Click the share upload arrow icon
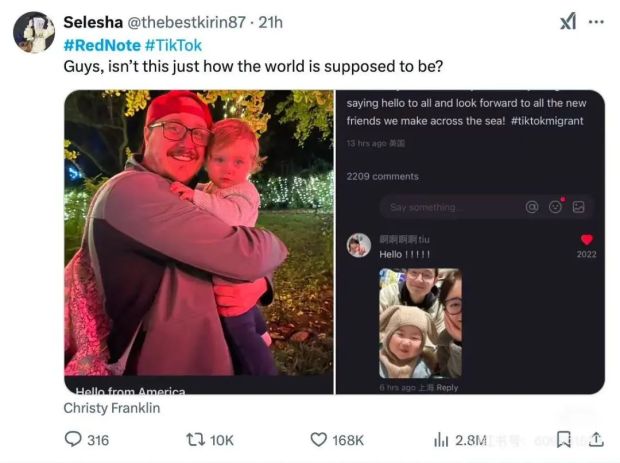This screenshot has height=463, width=620. [596, 439]
